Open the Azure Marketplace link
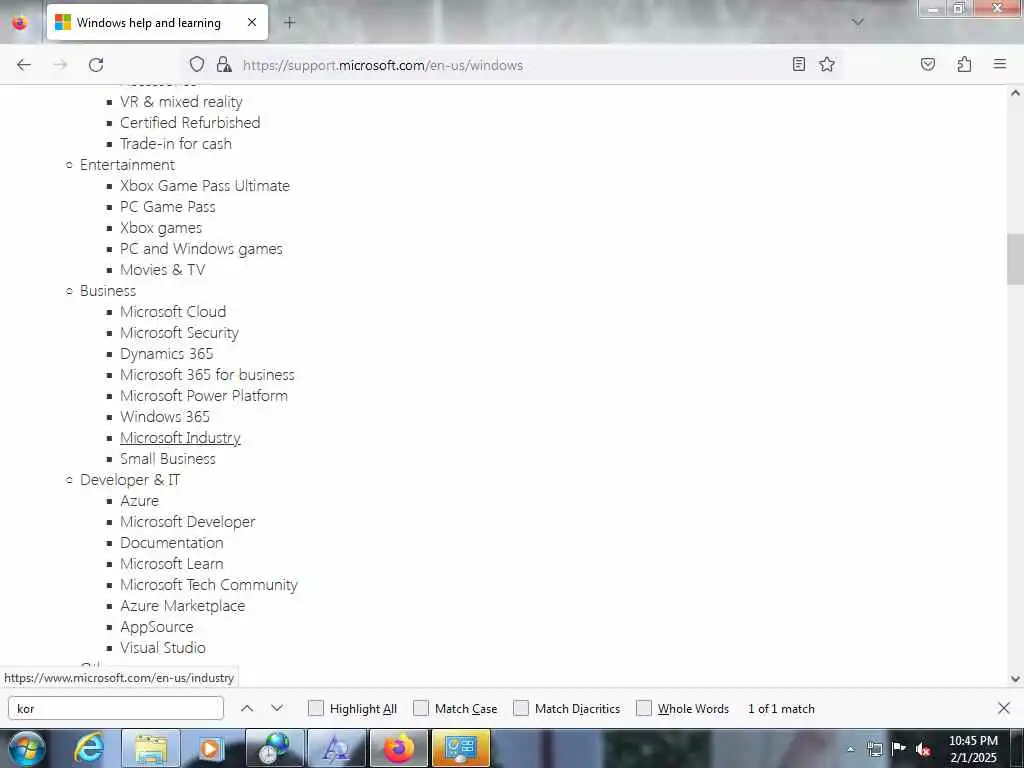This screenshot has width=1024, height=768. point(182,606)
